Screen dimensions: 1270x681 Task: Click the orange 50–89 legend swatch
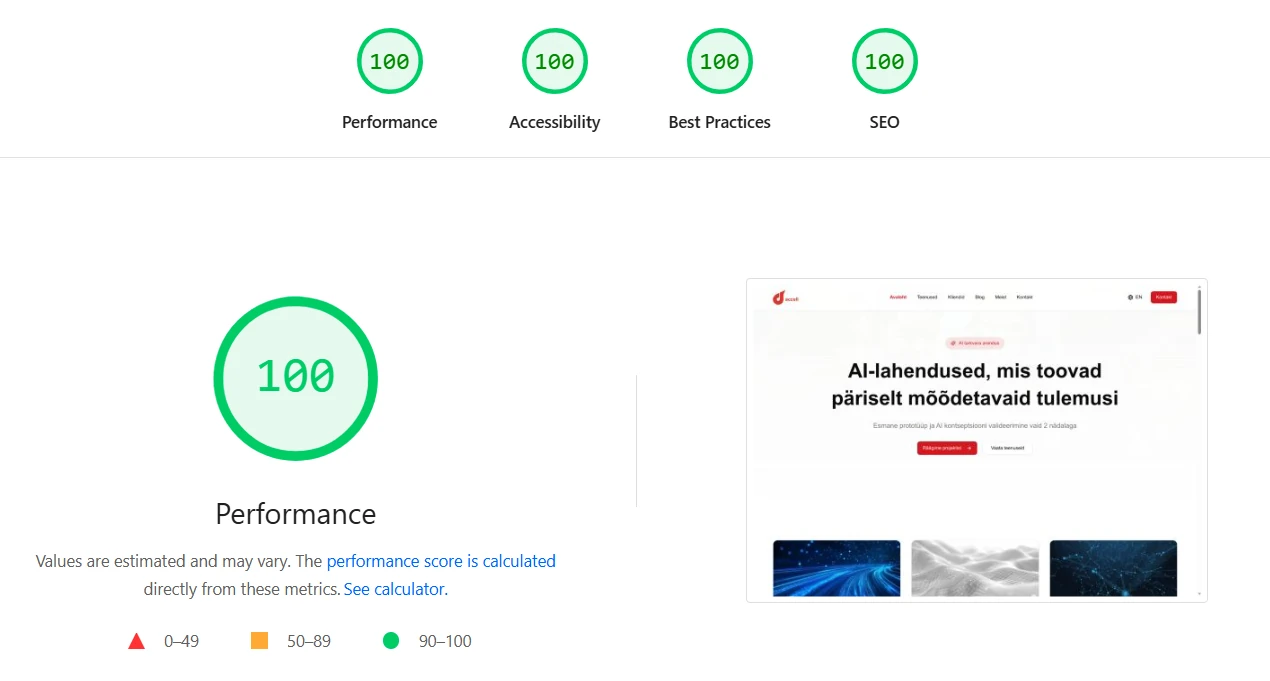click(259, 640)
